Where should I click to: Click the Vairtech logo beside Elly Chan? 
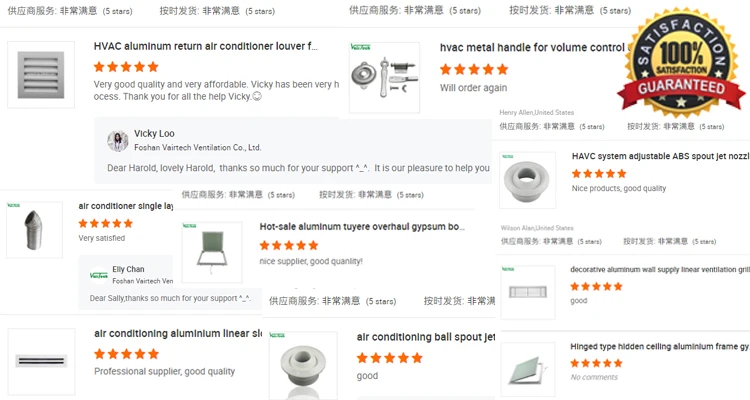(x=99, y=275)
